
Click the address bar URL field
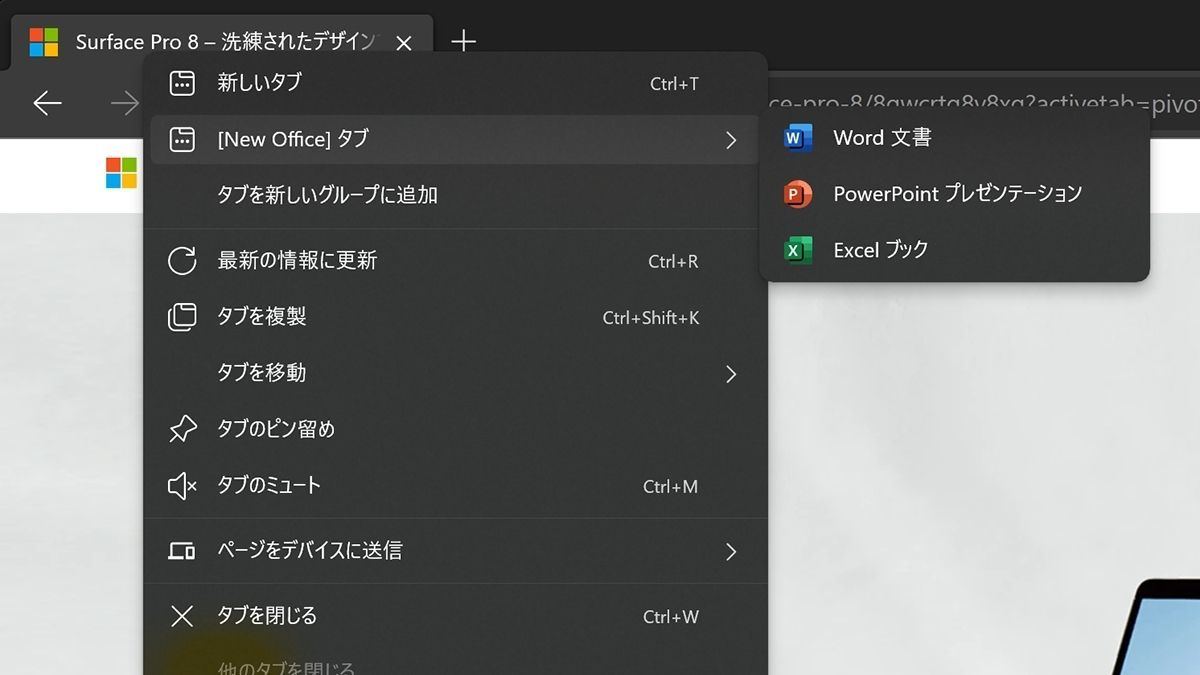click(x=983, y=104)
